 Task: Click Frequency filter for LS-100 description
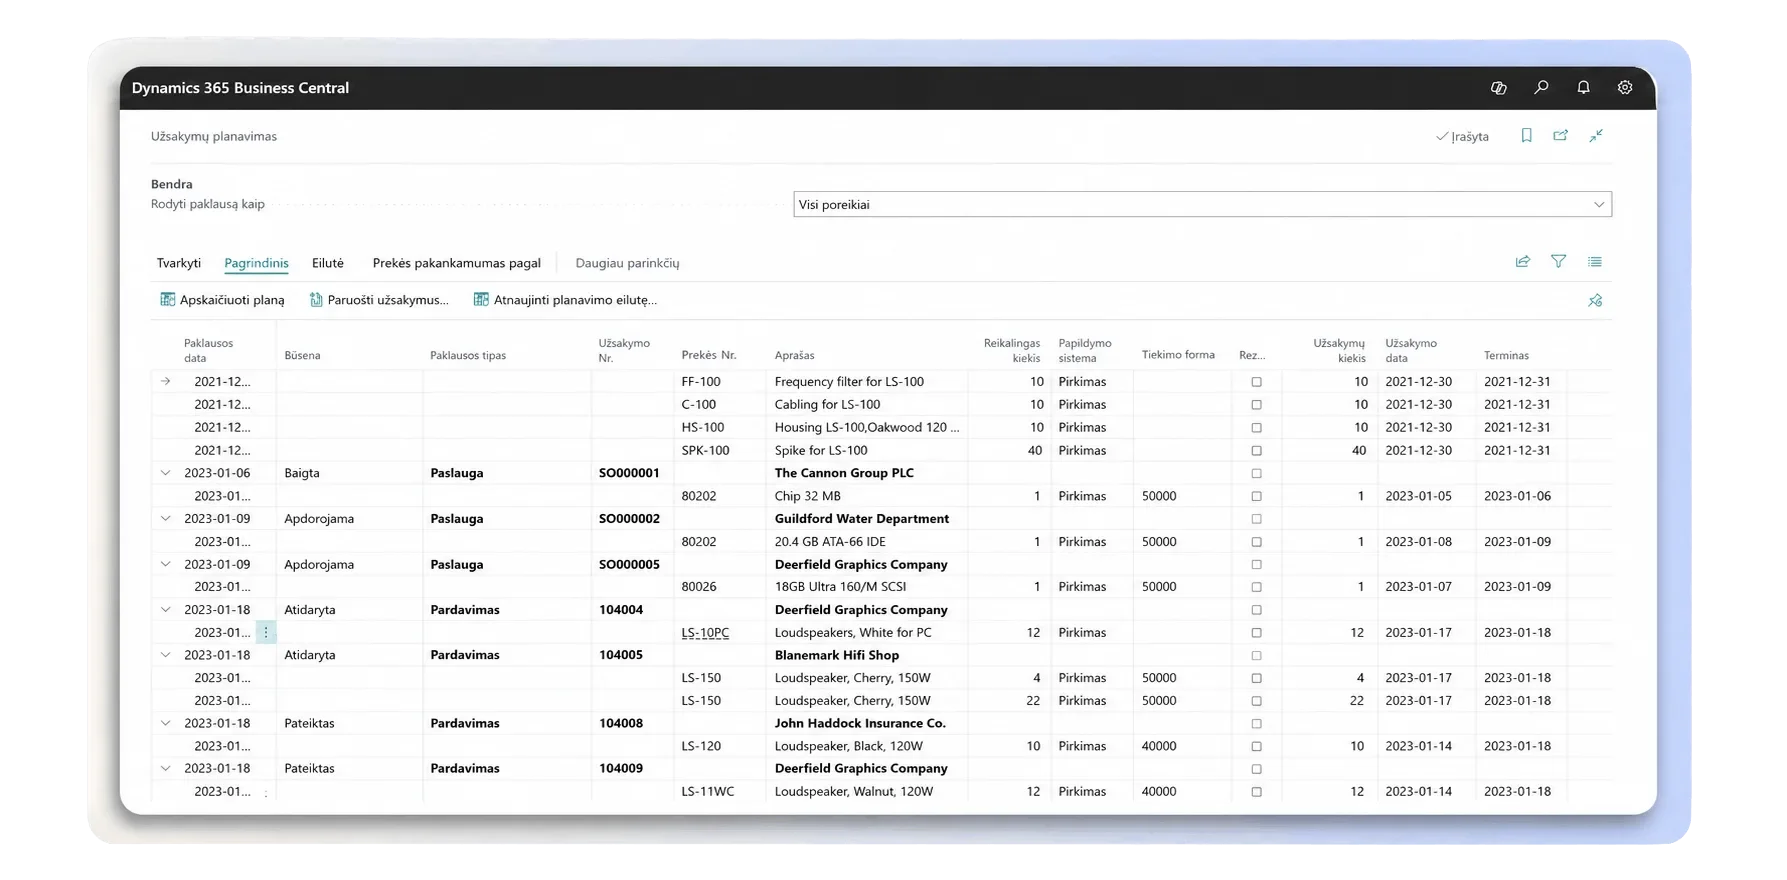(x=849, y=381)
